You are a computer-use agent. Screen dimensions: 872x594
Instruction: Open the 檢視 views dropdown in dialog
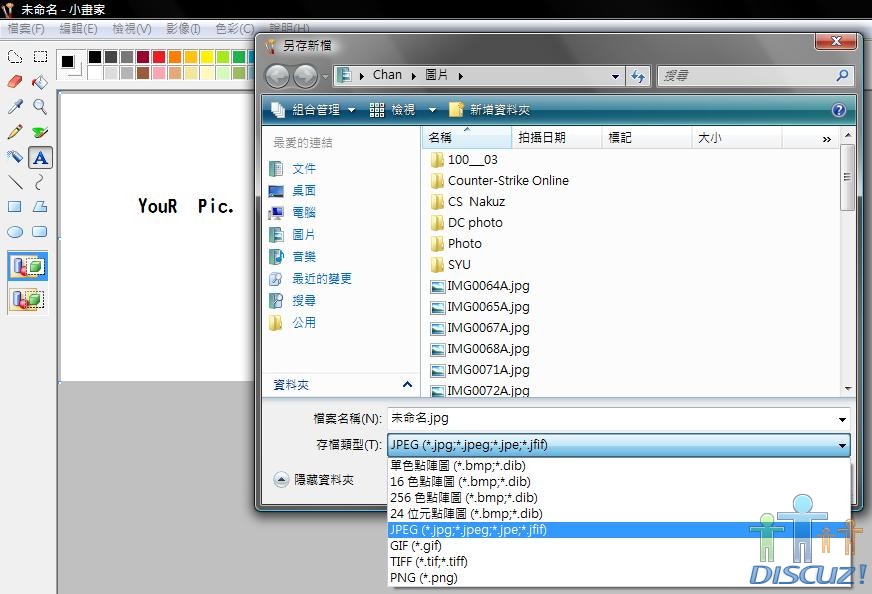(432, 110)
